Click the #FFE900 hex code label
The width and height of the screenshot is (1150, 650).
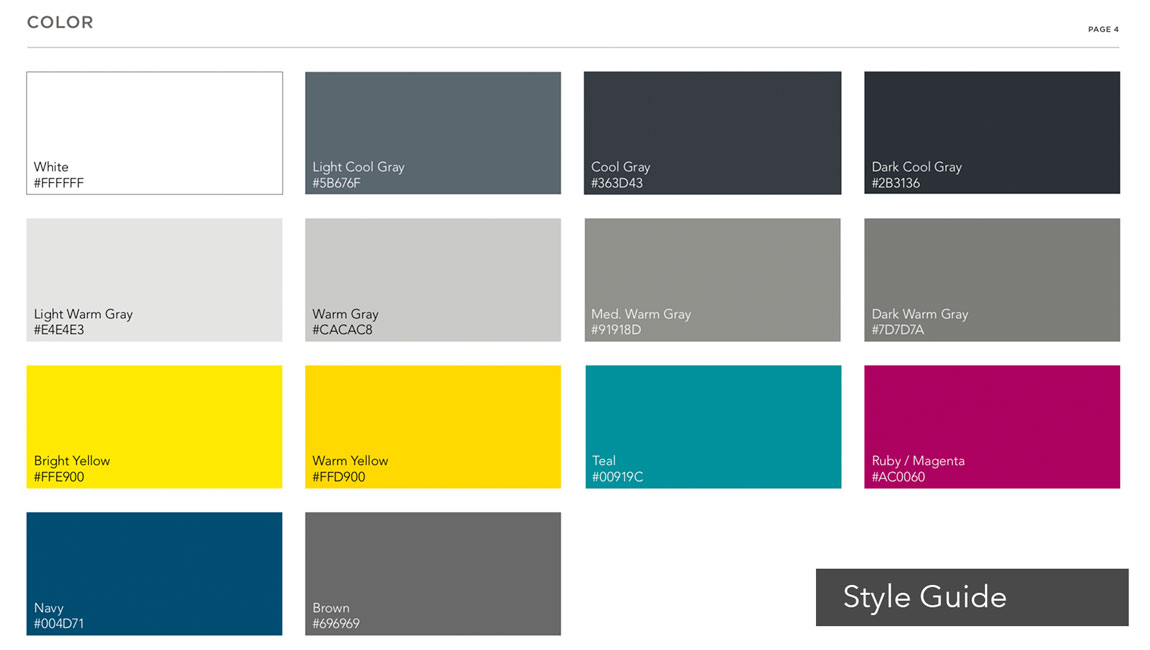pos(59,477)
